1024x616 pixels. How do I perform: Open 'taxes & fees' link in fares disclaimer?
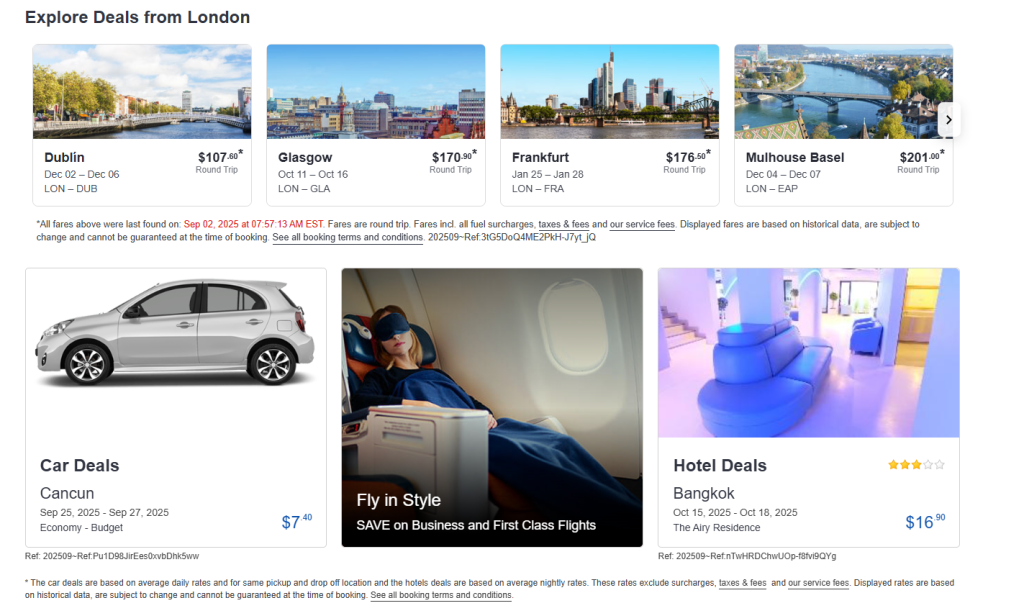(x=564, y=224)
